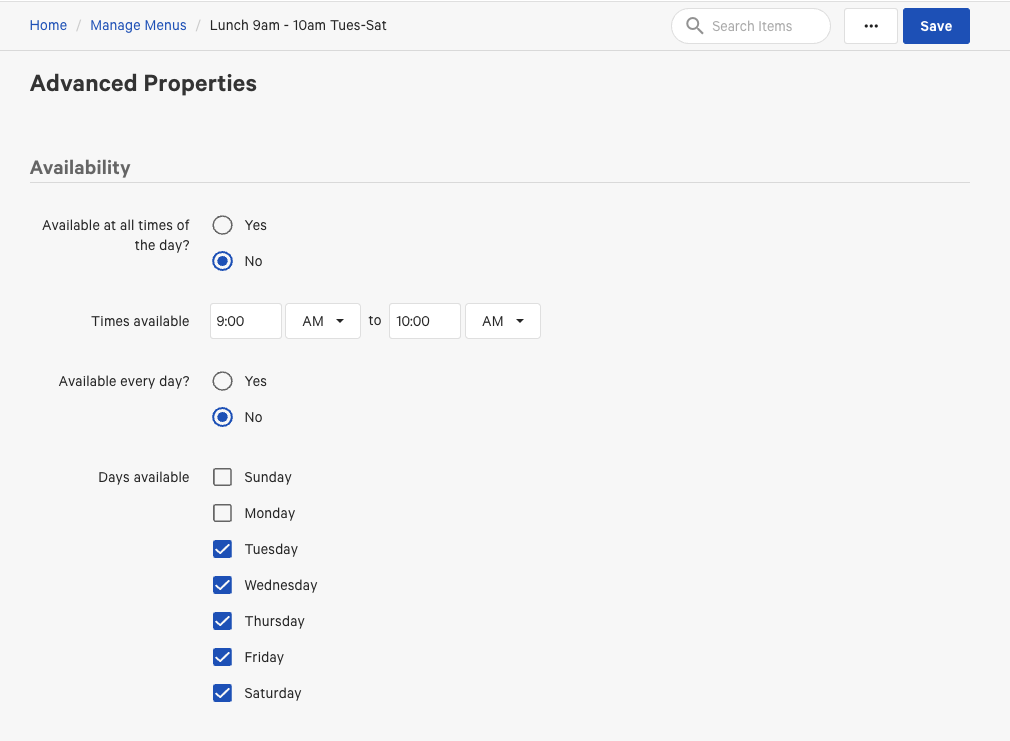
Task: Click the Save button
Action: coord(935,26)
